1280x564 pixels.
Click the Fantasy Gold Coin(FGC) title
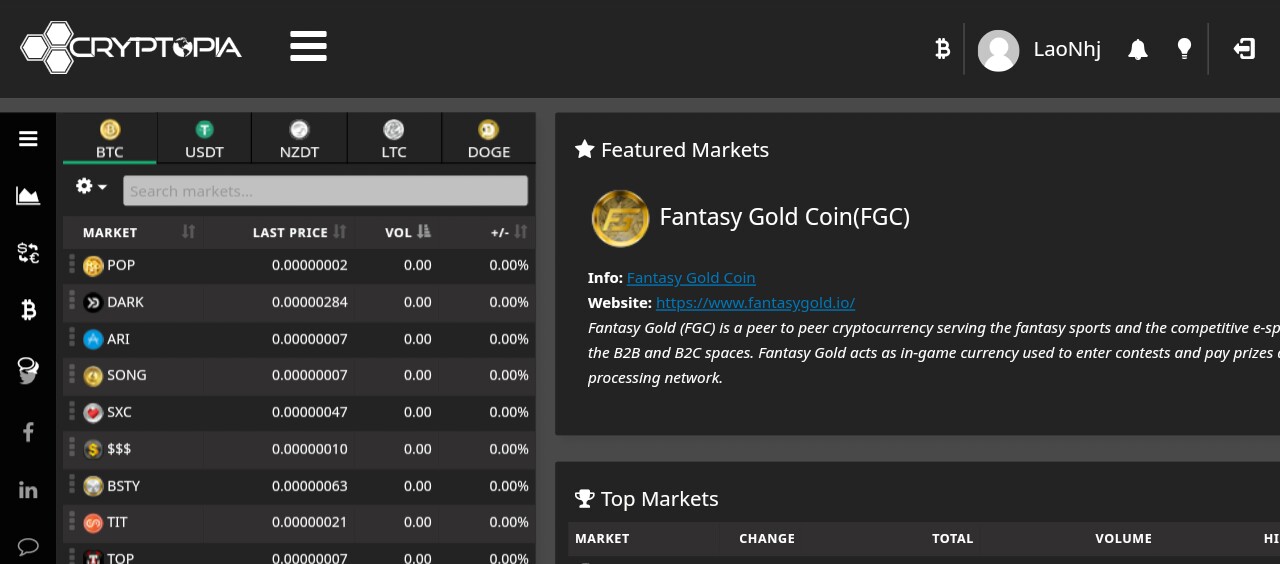785,217
